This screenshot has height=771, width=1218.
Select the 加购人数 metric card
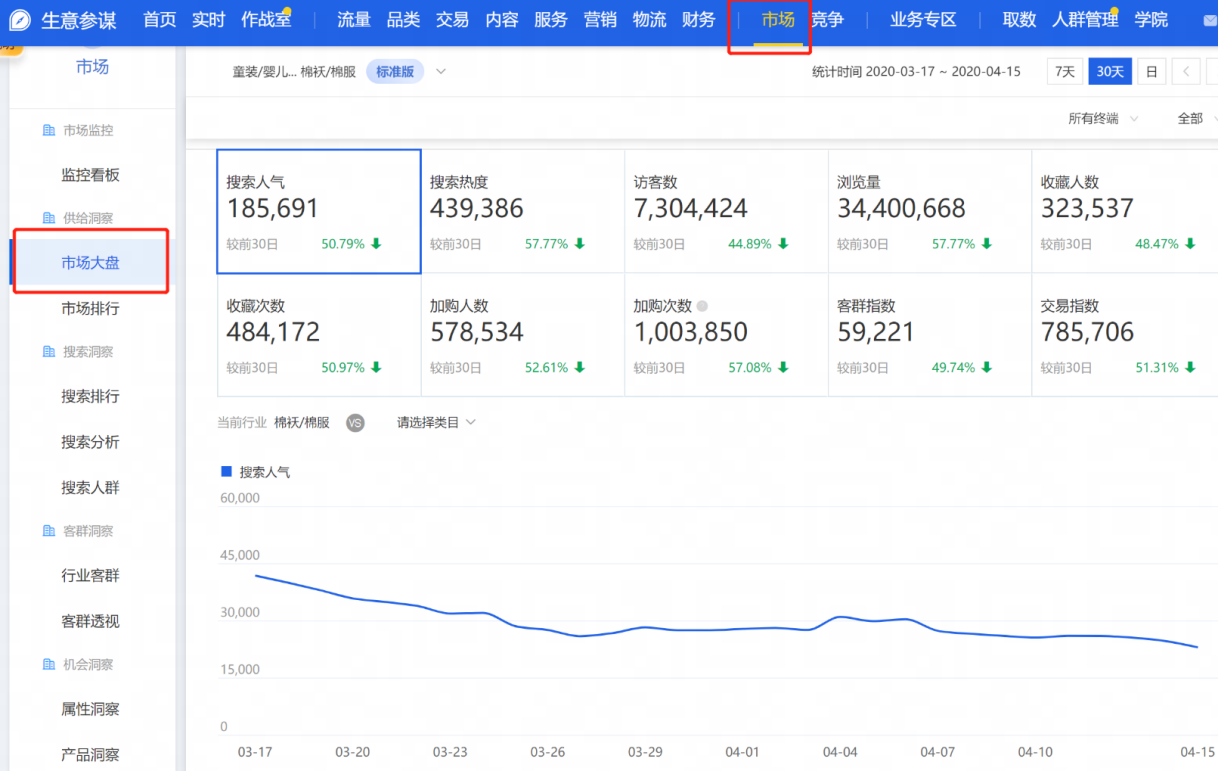pos(523,335)
